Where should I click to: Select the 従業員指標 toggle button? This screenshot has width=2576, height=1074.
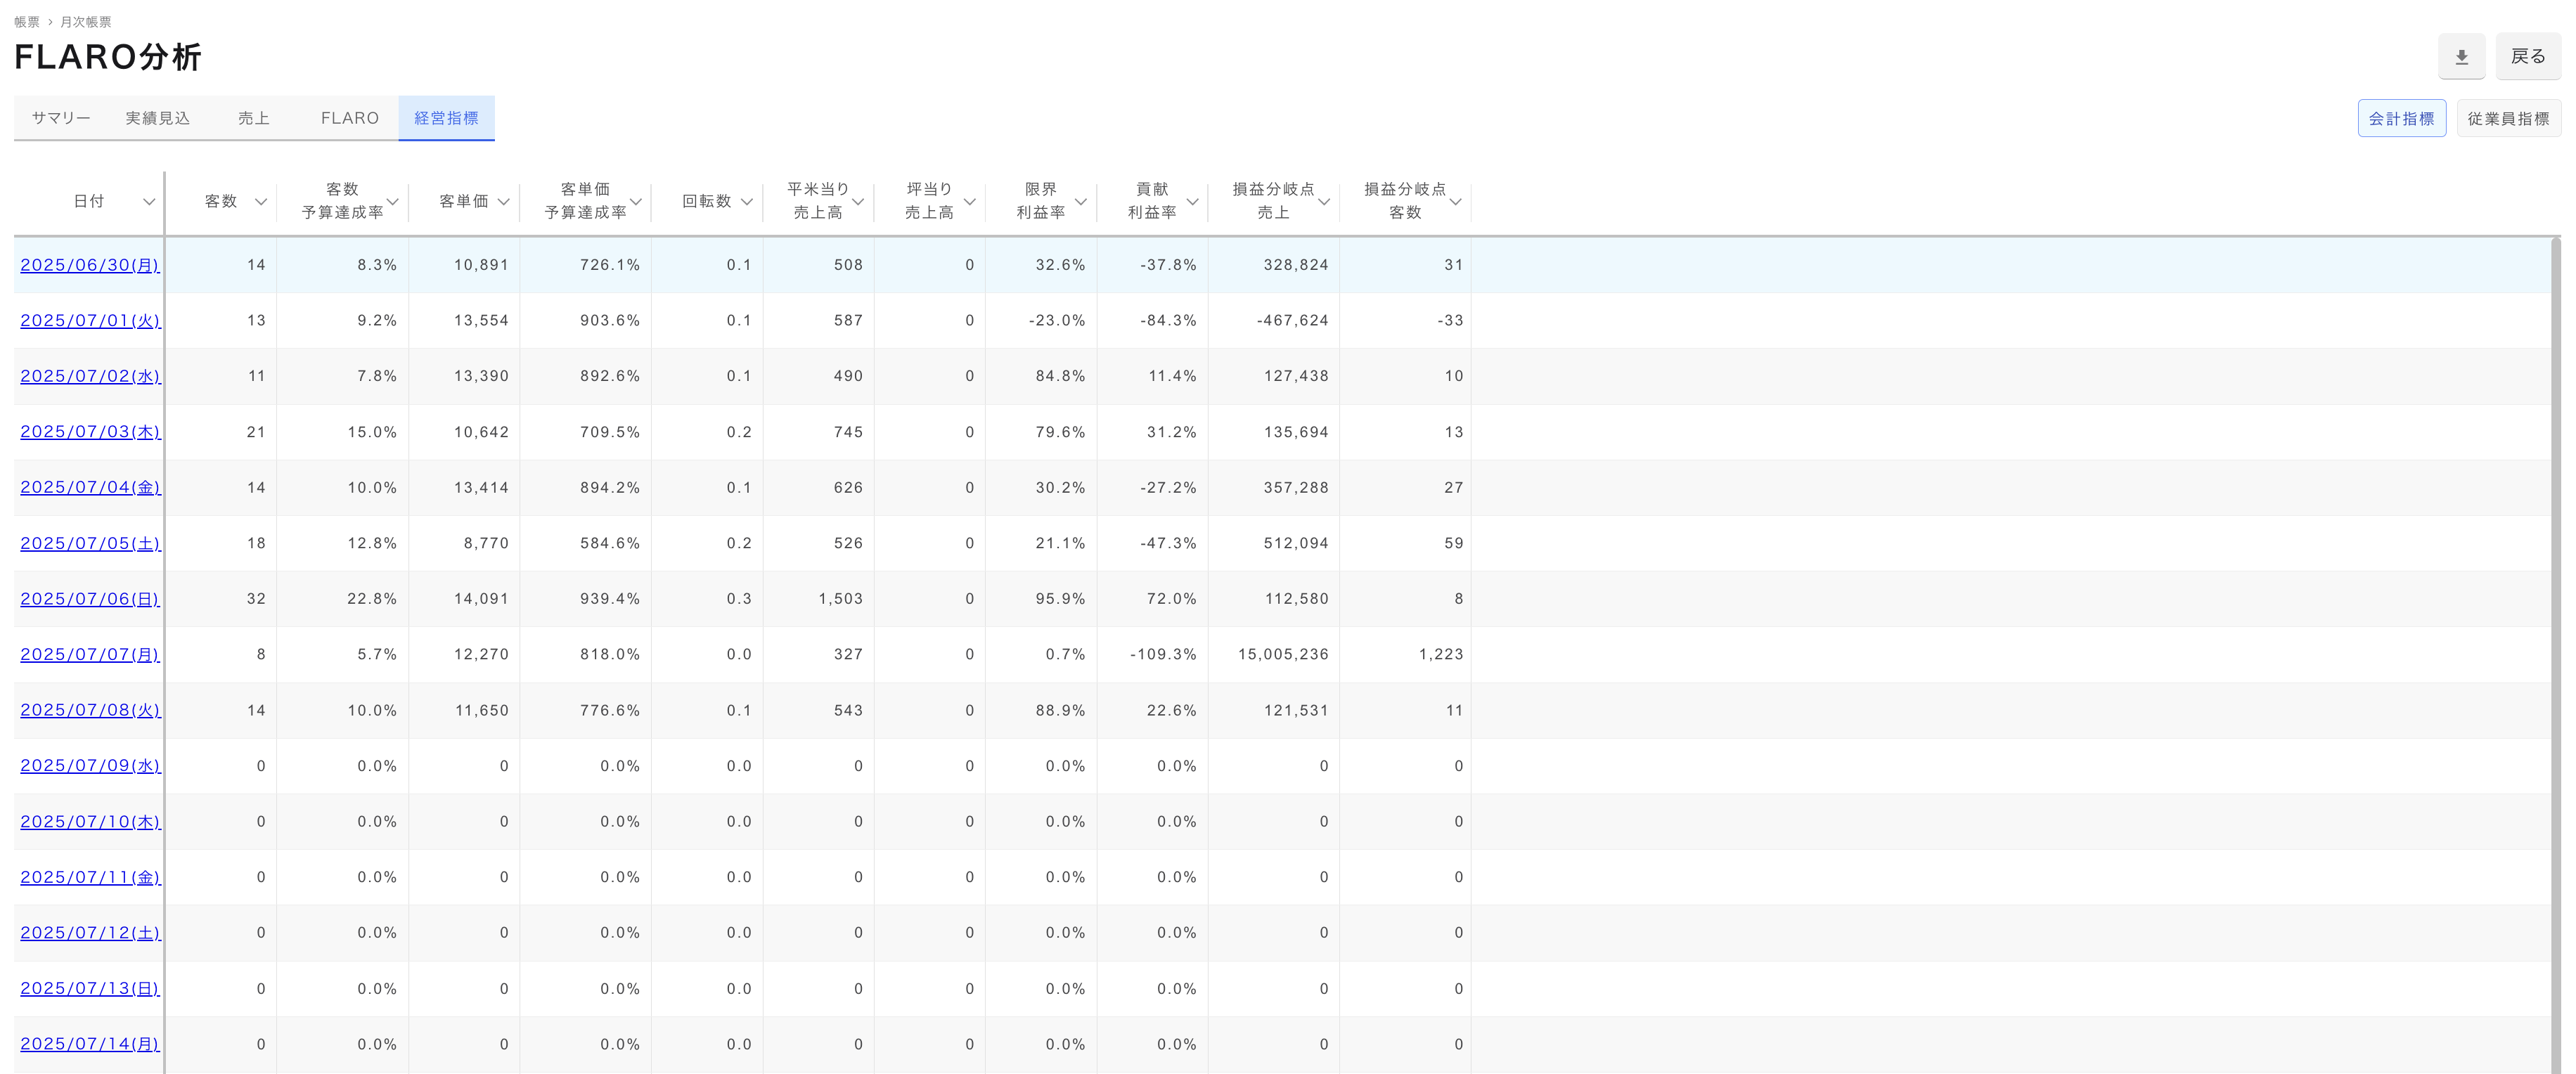pyautogui.click(x=2508, y=118)
